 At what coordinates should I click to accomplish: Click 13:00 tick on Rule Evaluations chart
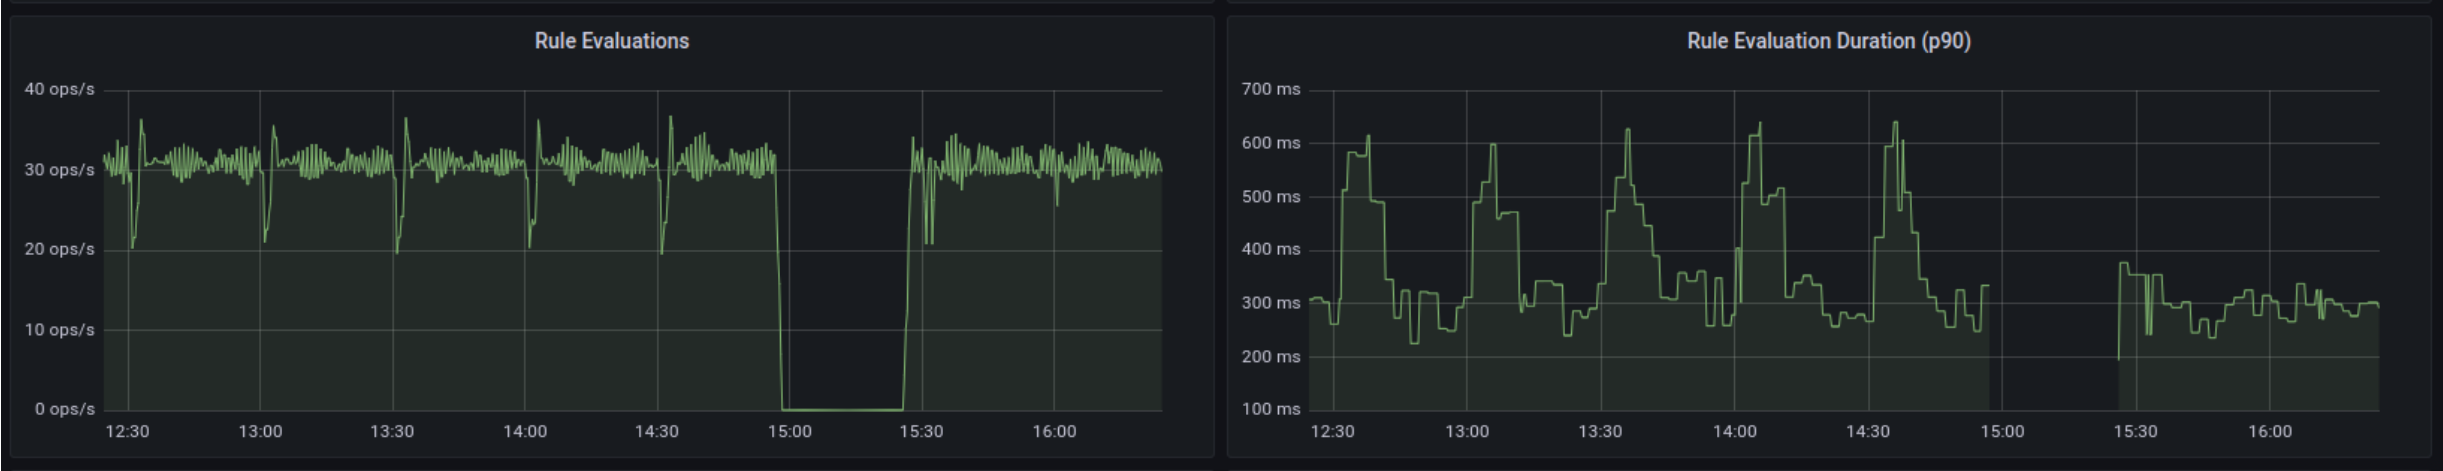(260, 431)
